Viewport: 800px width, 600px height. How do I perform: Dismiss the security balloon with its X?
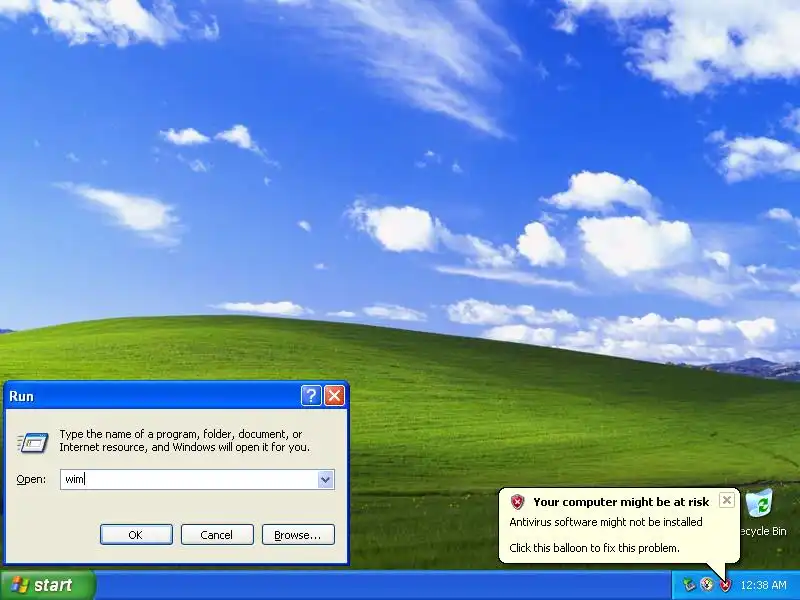pos(727,500)
